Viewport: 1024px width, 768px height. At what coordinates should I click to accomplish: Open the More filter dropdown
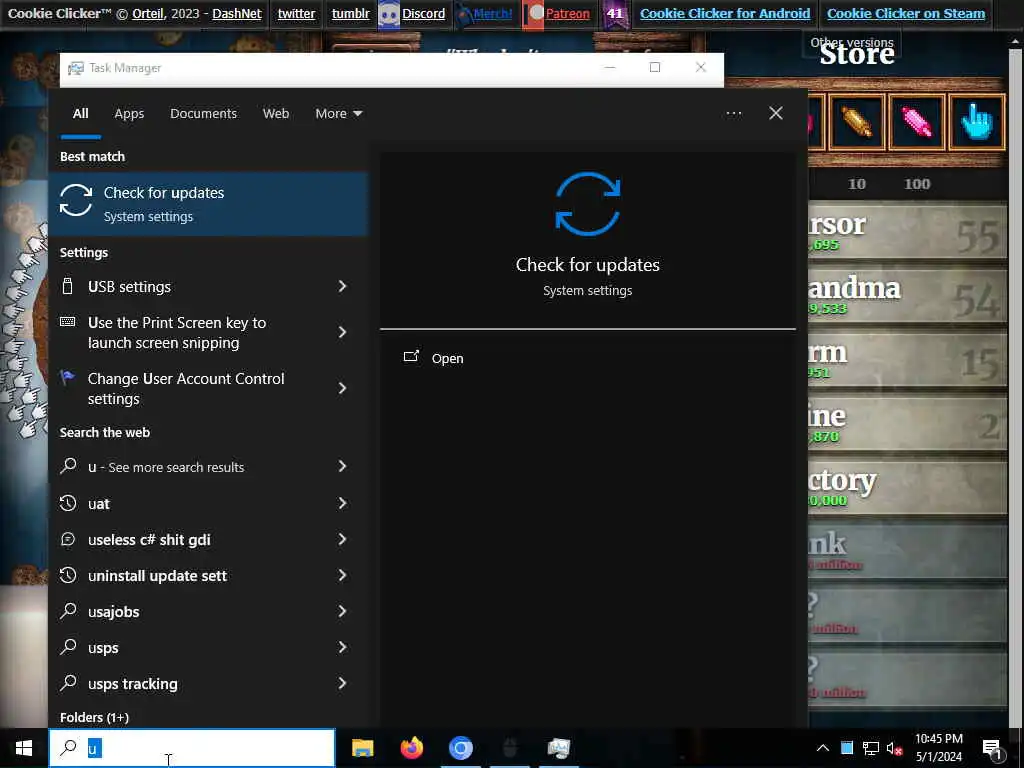[338, 114]
